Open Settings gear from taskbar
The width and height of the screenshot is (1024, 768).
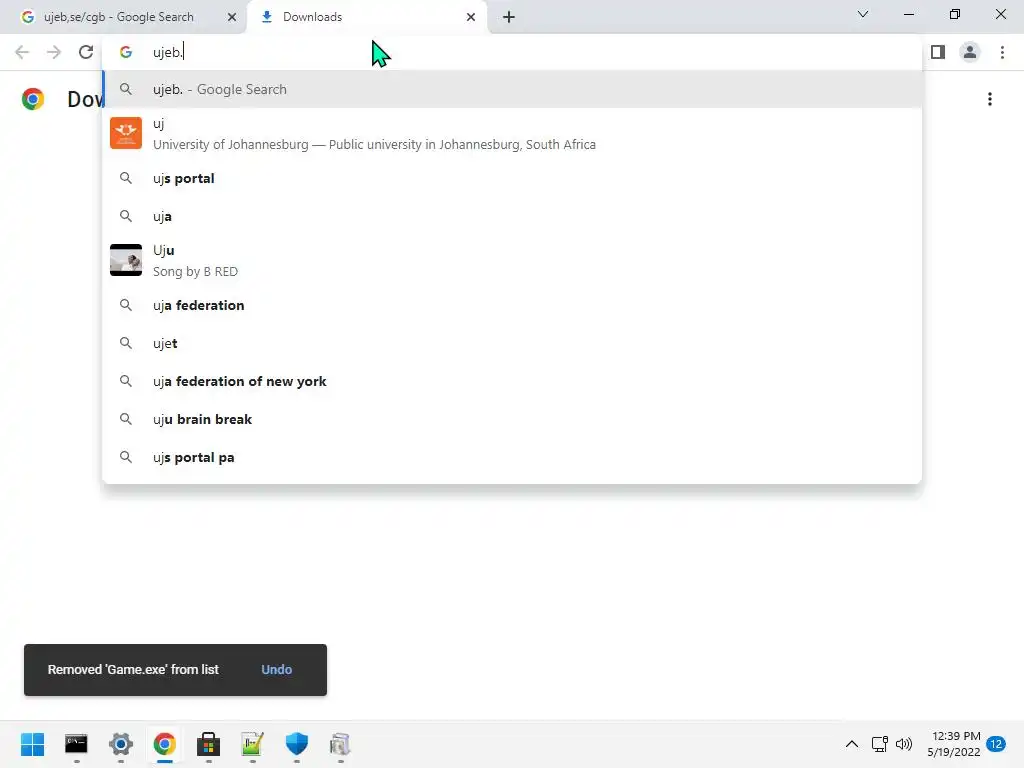point(121,744)
